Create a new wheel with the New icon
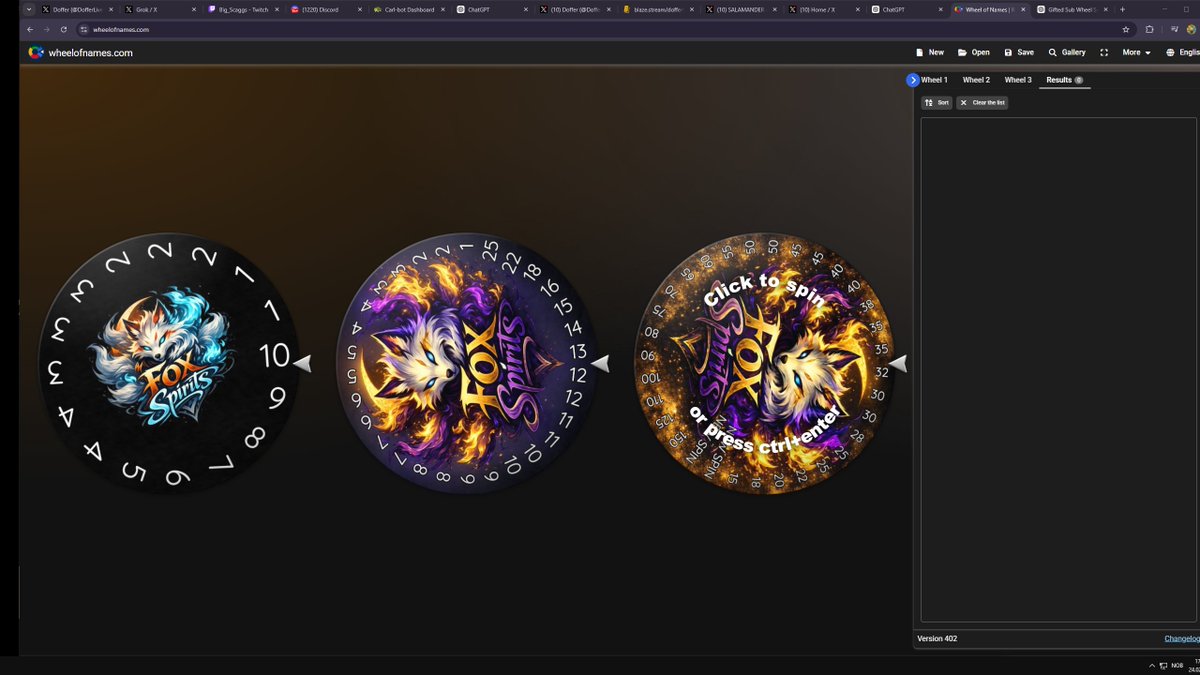Screen dimensions: 1200x675 (x=930, y=52)
